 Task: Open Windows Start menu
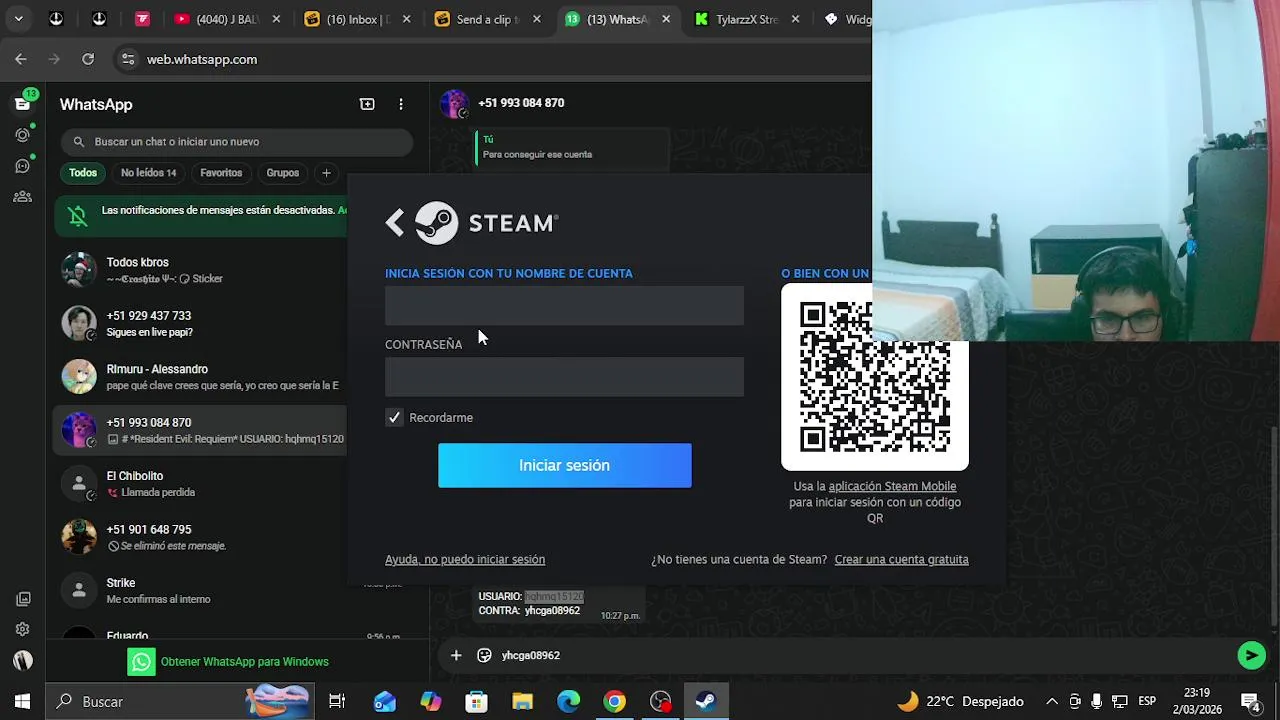(x=22, y=702)
